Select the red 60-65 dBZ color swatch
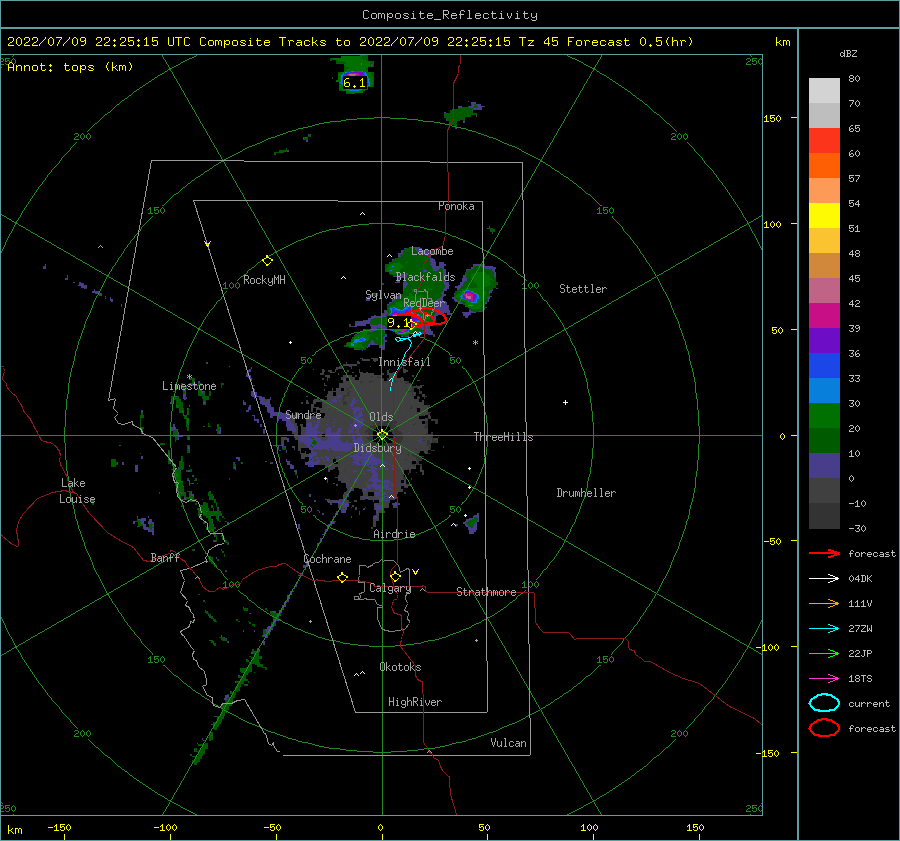900x841 pixels. point(824,141)
